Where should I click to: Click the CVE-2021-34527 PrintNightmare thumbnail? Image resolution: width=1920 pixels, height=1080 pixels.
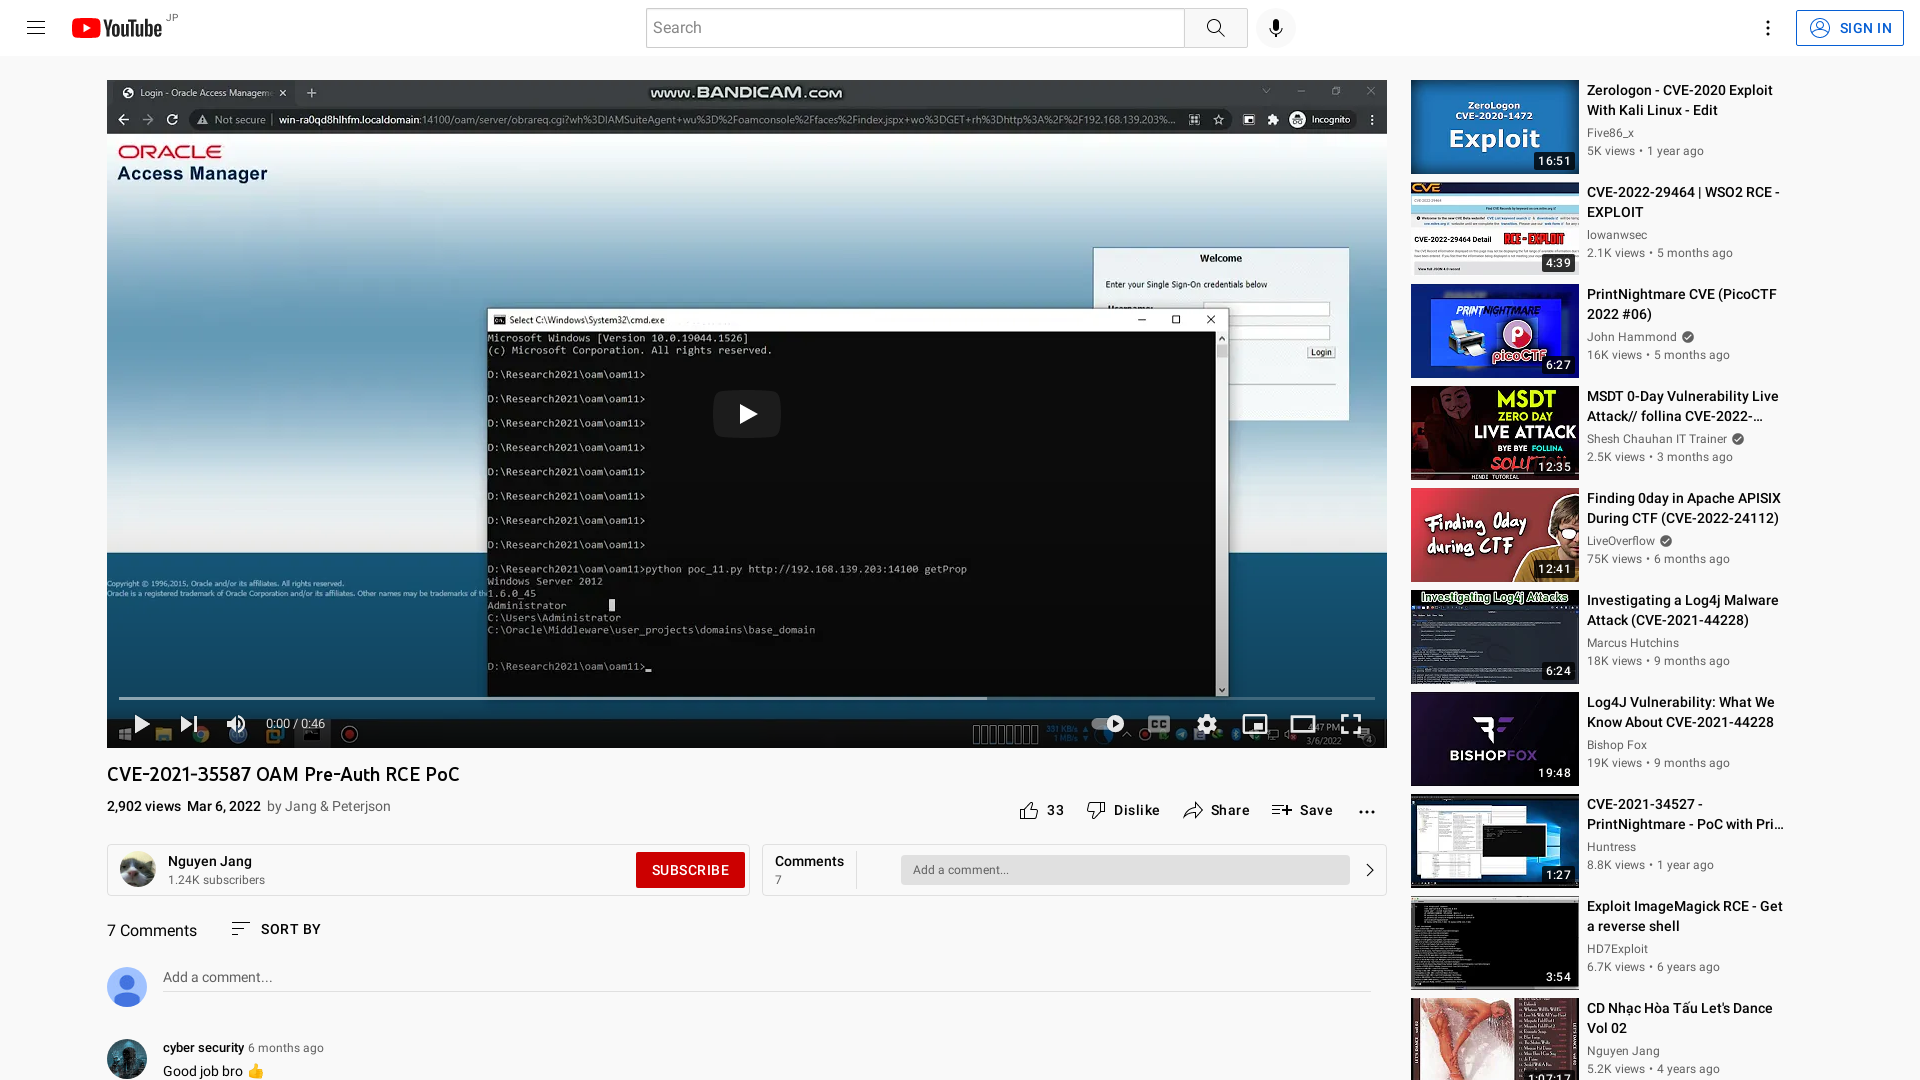point(1494,841)
